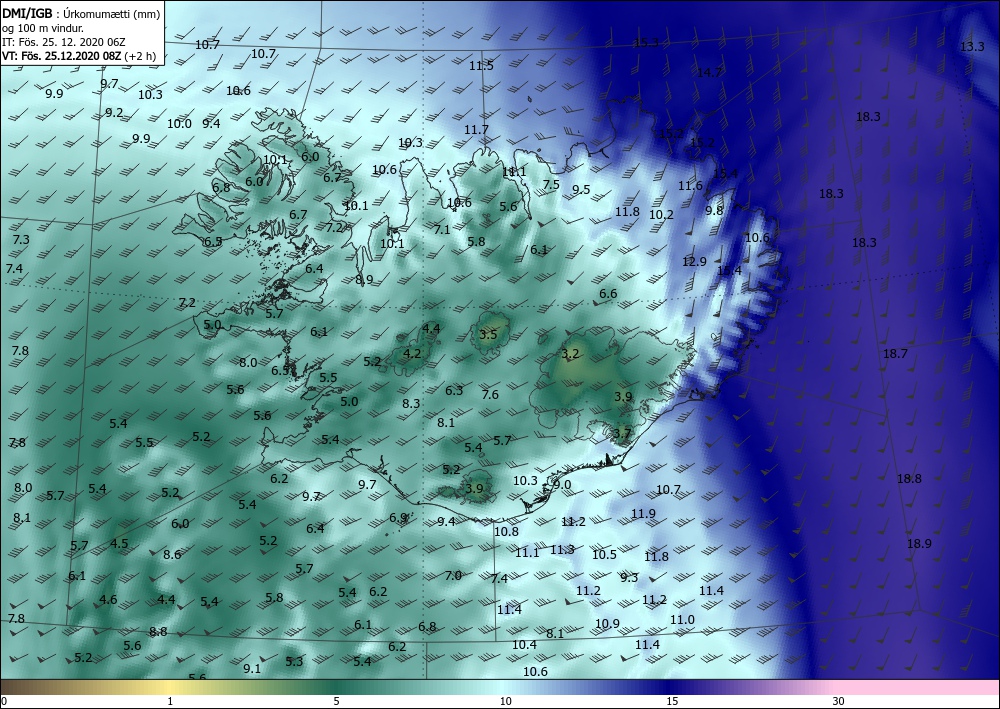Click the 7.0 value on the map
The height and width of the screenshot is (709, 1000).
pyautogui.click(x=453, y=576)
